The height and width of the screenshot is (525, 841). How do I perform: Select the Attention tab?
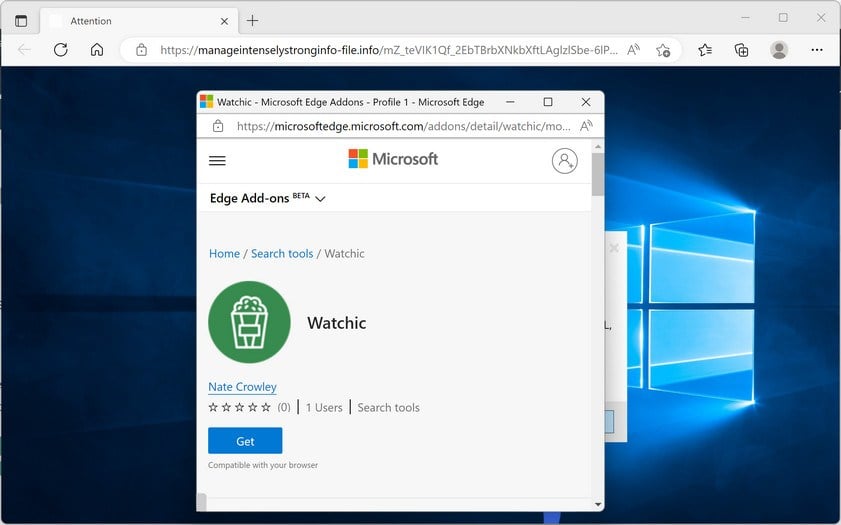tap(138, 21)
